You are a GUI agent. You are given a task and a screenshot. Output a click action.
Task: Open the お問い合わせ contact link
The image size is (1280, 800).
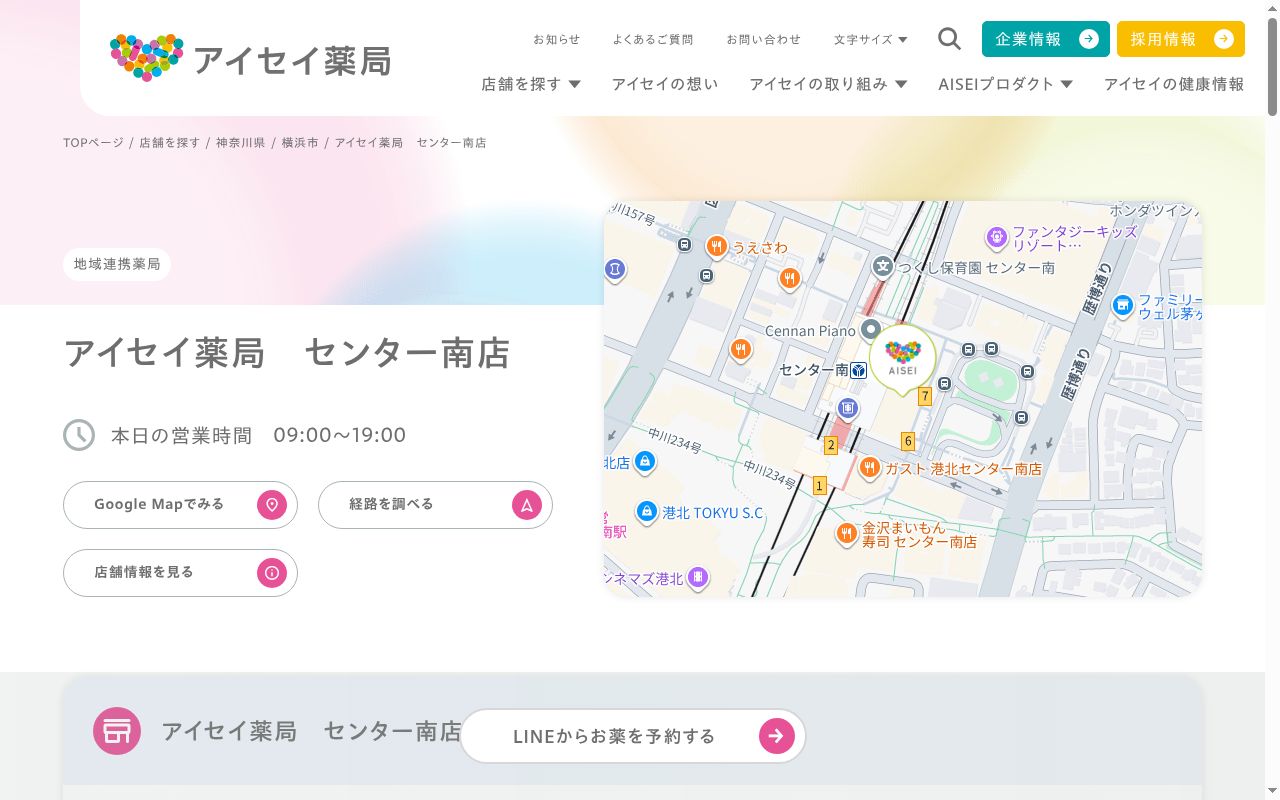click(764, 40)
